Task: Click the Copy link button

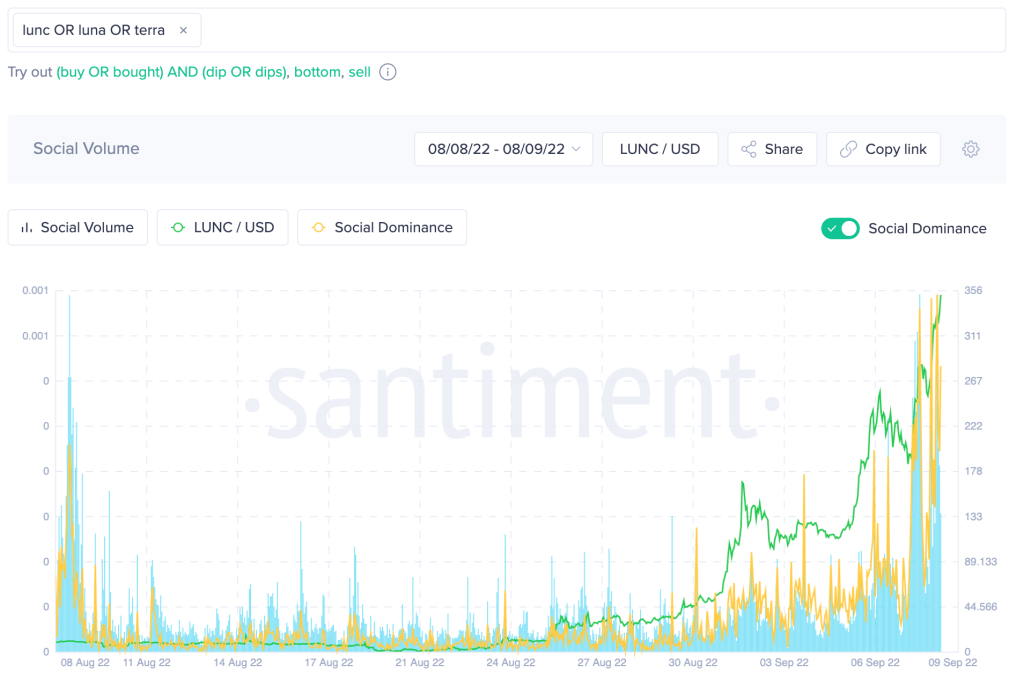Action: tap(883, 149)
